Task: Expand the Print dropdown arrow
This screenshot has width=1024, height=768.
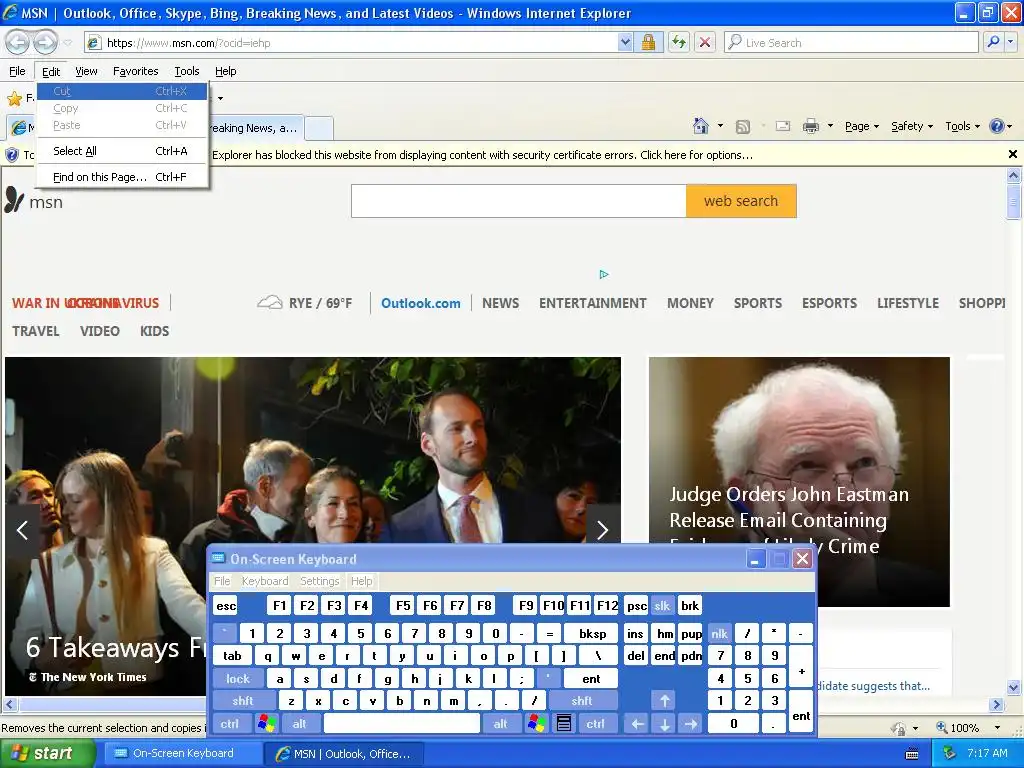Action: click(830, 126)
